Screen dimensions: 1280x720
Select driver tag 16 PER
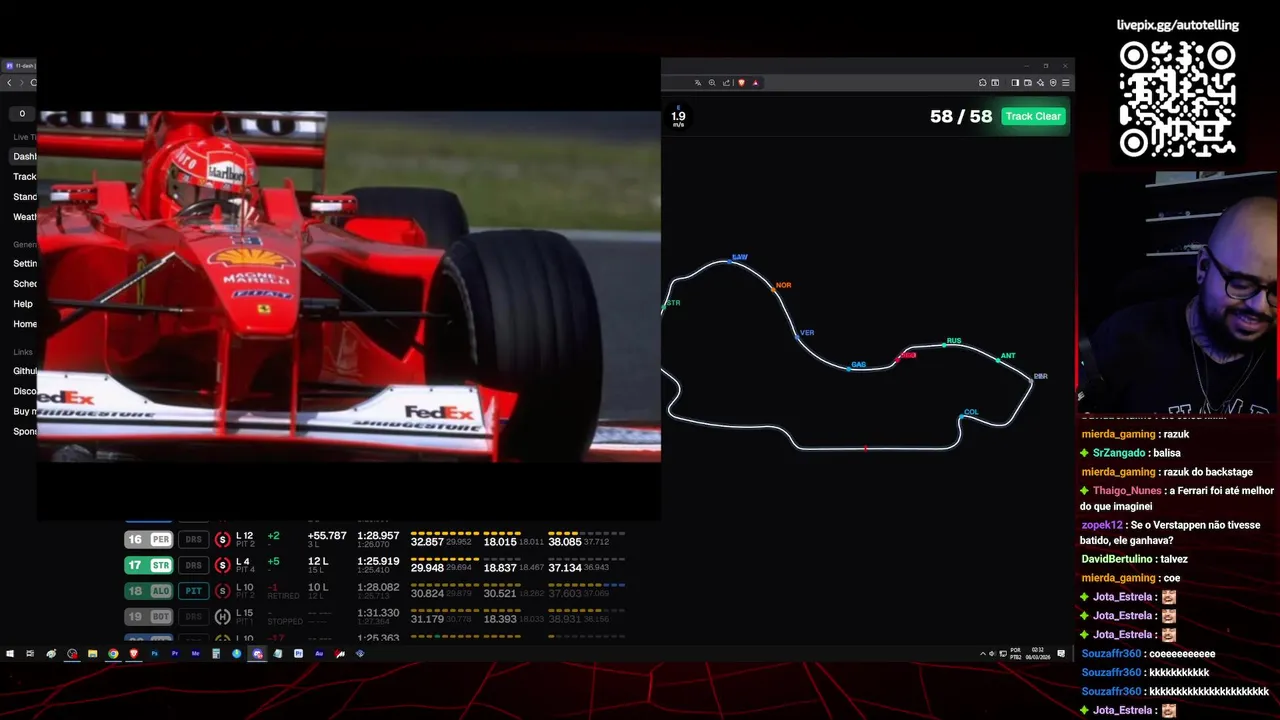click(x=148, y=540)
